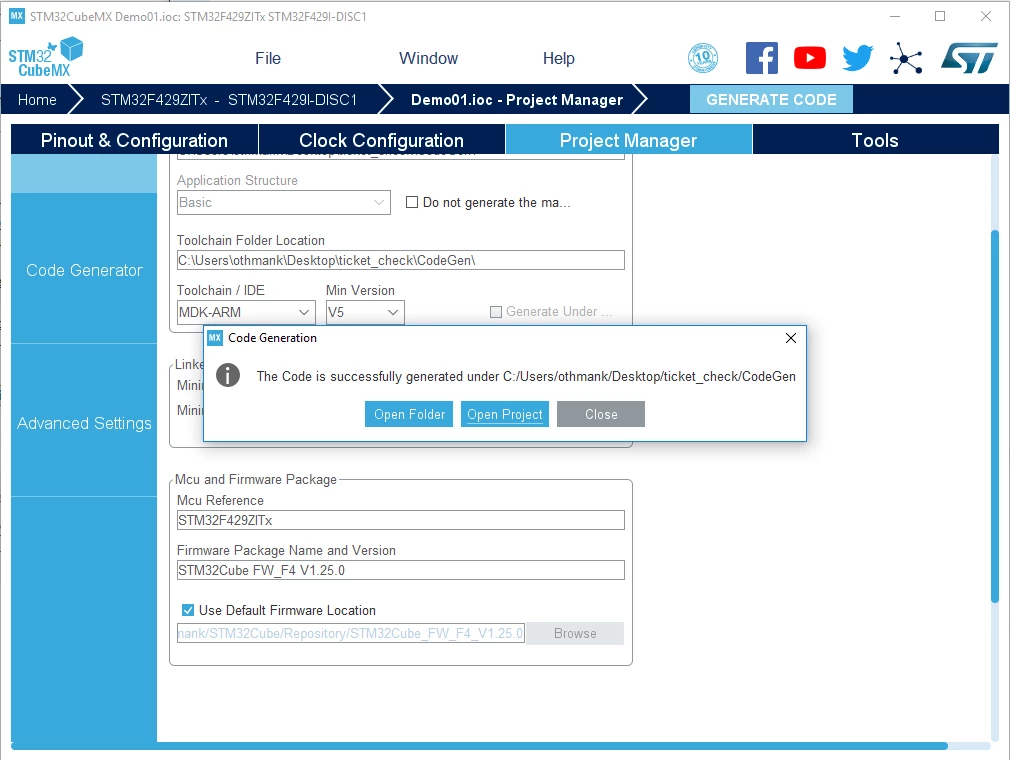This screenshot has height=760, width=1010.
Task: Close the Code Generation dialog with X
Action: pyautogui.click(x=791, y=338)
